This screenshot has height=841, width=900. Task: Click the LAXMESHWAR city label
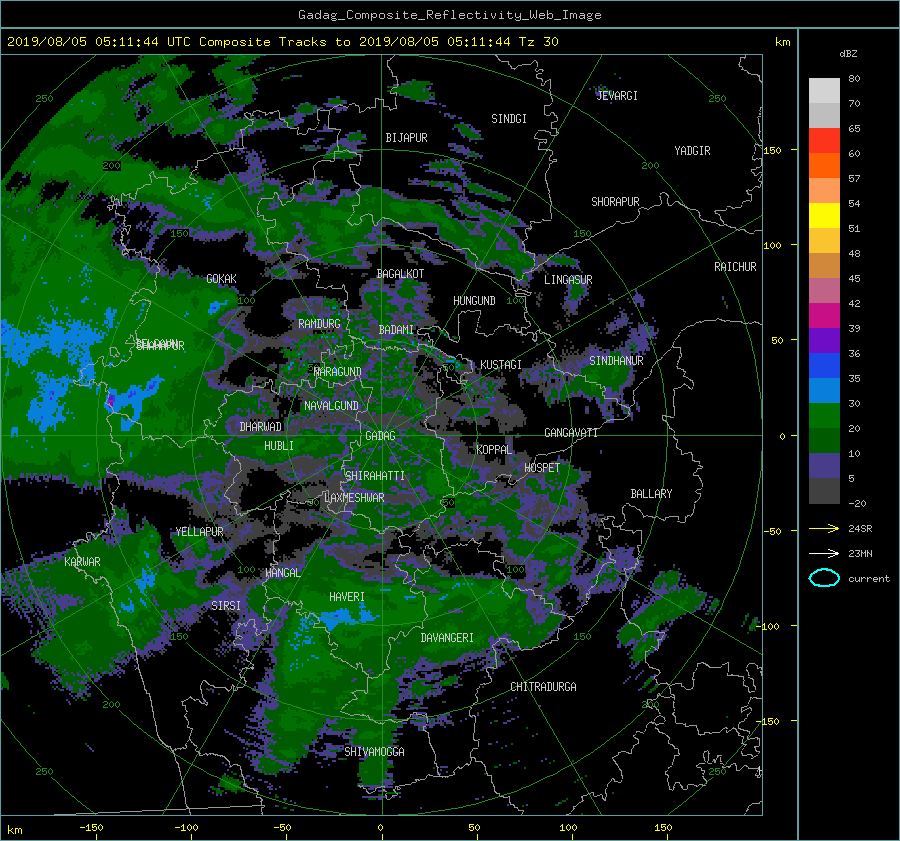[x=354, y=498]
